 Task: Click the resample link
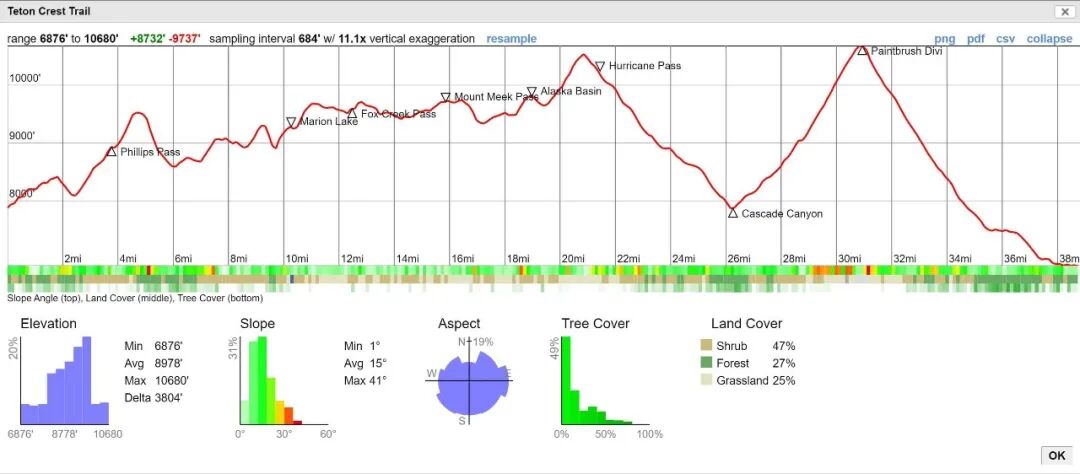tap(511, 39)
